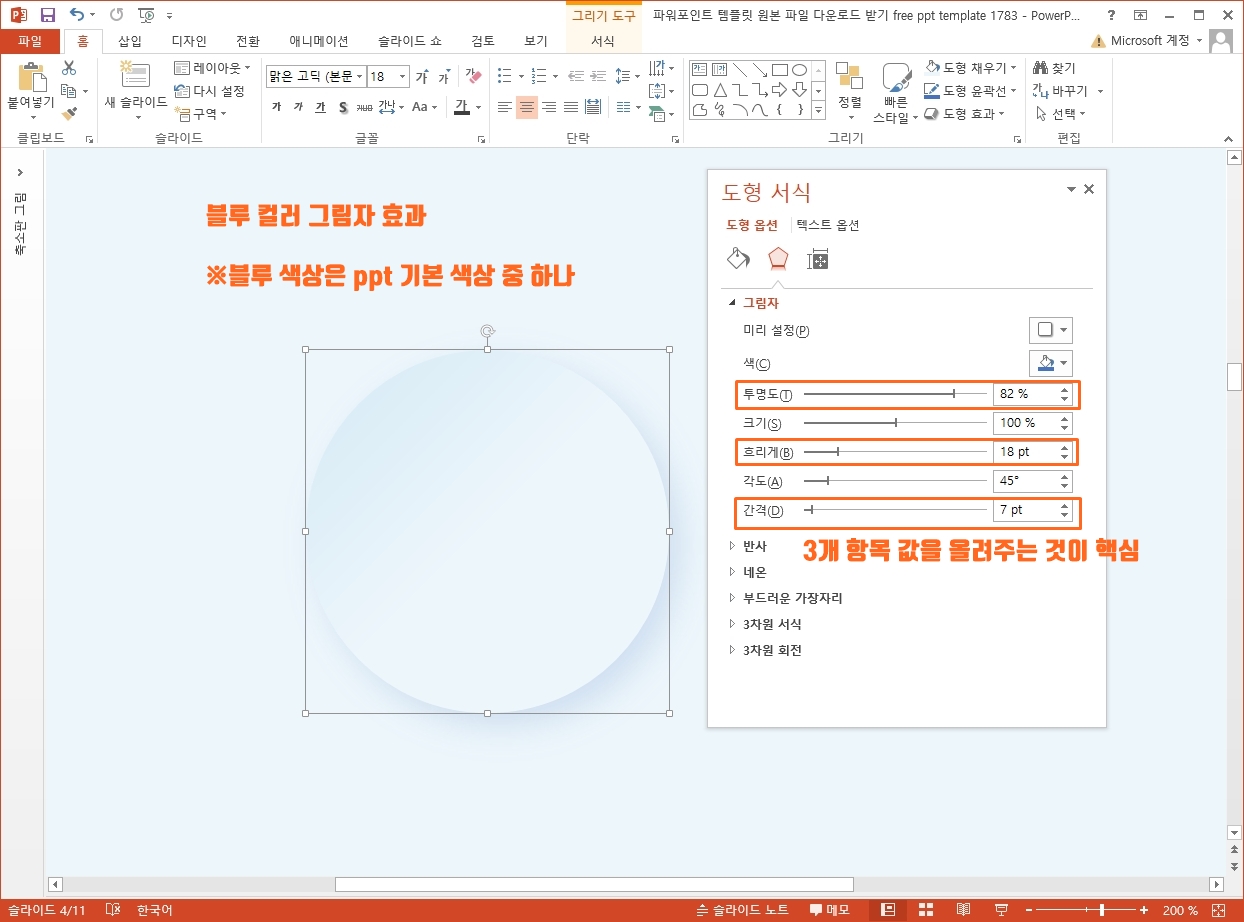Toggle bold formatting
The width and height of the screenshot is (1244, 922).
277,107
